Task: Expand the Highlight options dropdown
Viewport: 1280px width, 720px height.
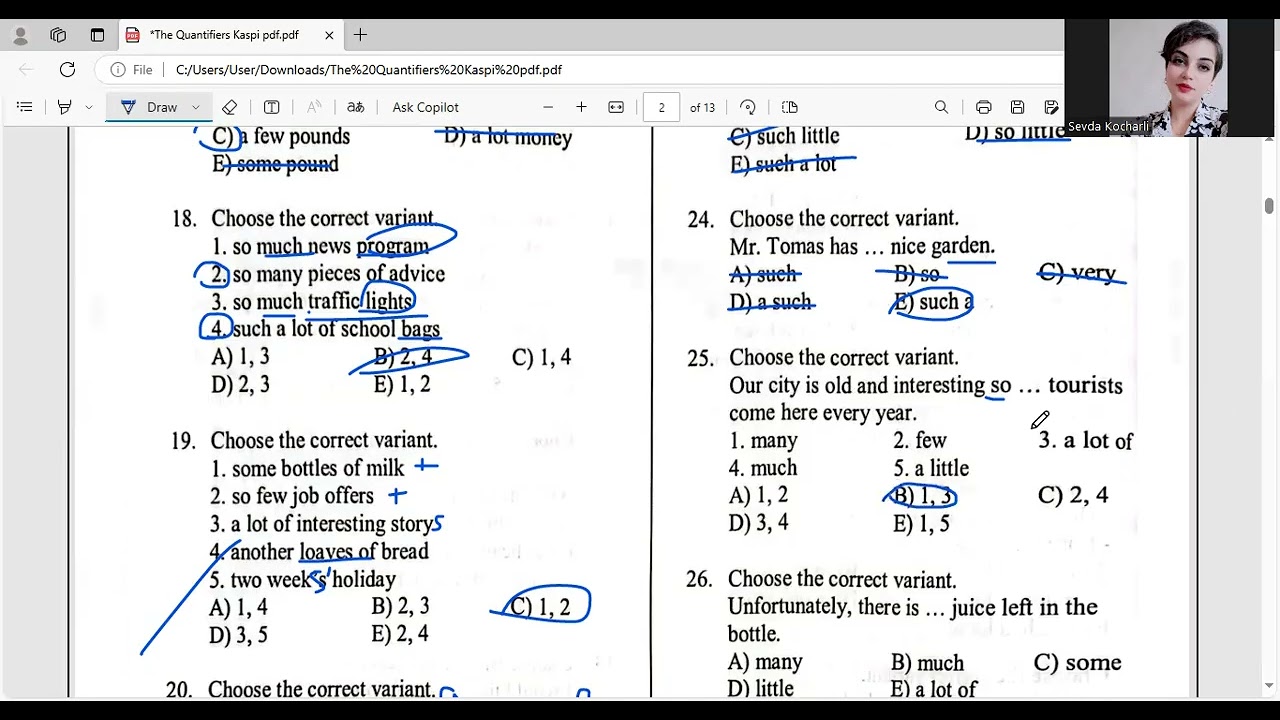Action: pos(89,107)
